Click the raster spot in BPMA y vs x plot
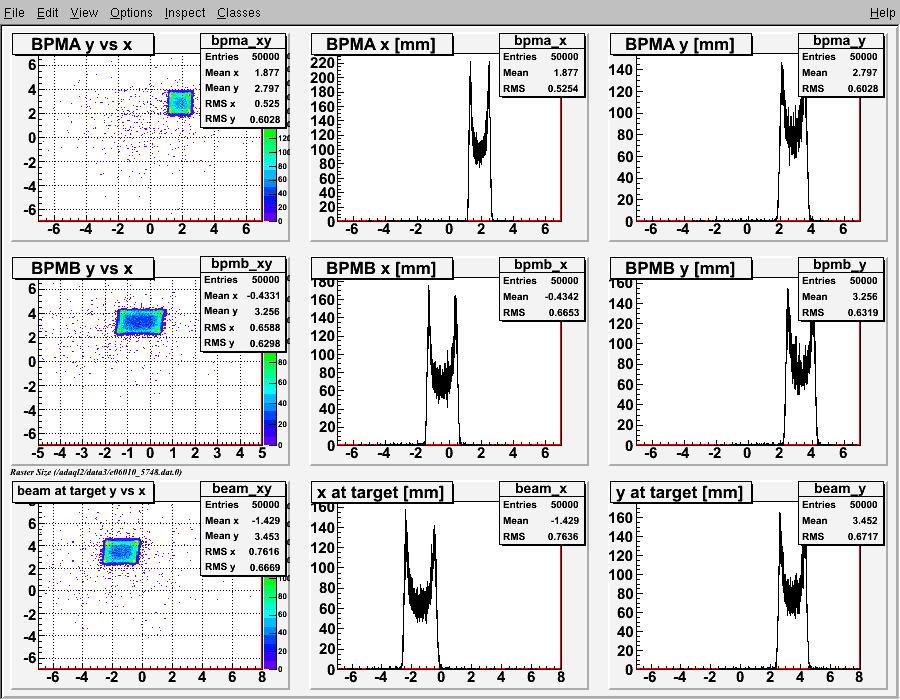The height and width of the screenshot is (700, 900). 181,103
